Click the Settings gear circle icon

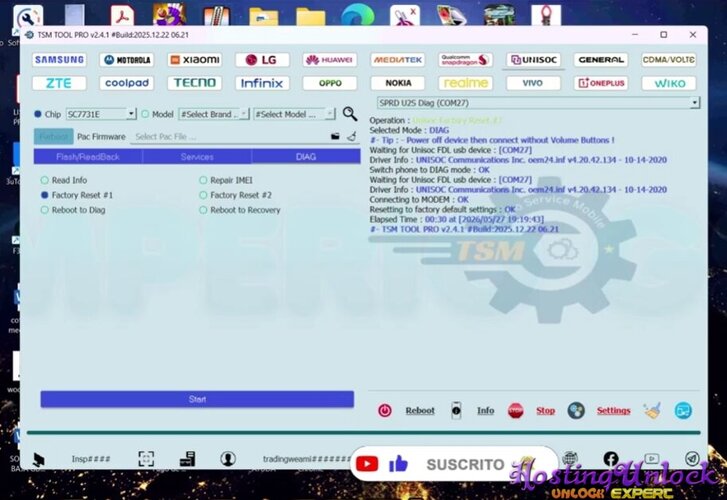click(576, 410)
